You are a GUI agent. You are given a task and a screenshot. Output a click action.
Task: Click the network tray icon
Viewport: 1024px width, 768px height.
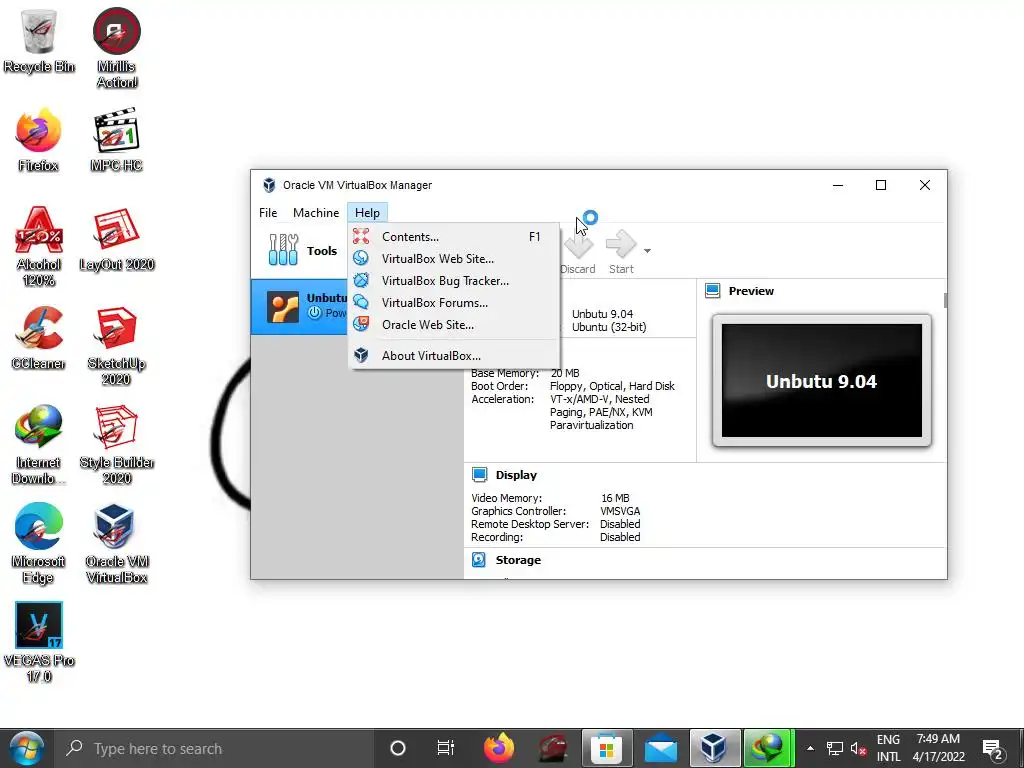point(835,748)
